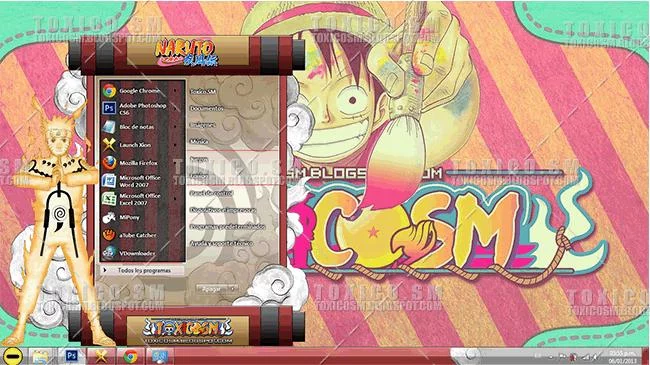Viewport: 650px width, 365px height.
Task: Open Imágenes from the start menu
Action: pyautogui.click(x=202, y=125)
